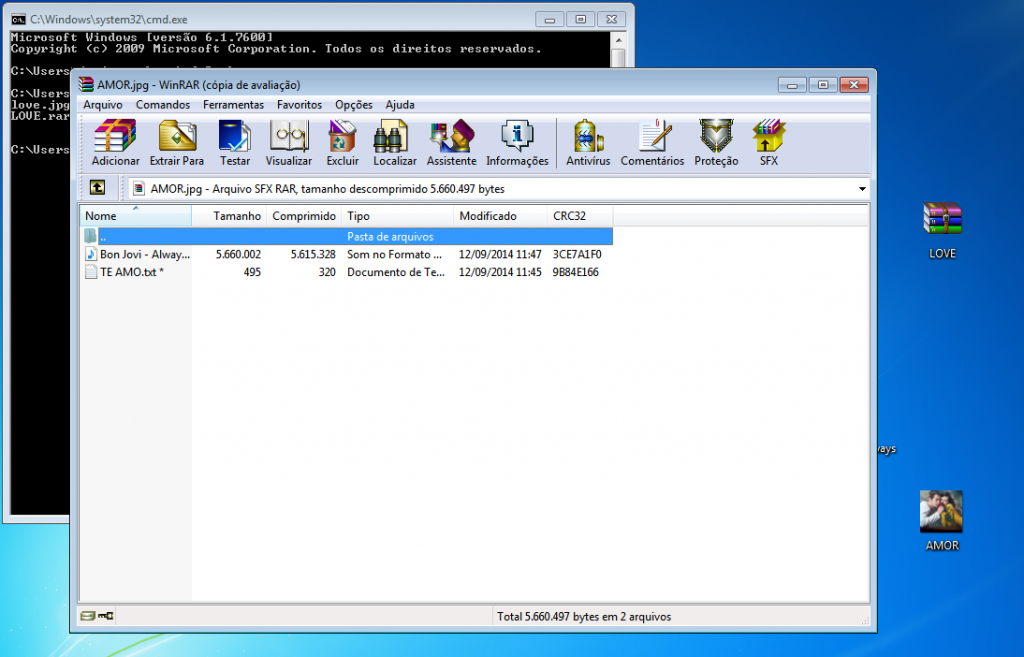Click the 495 size value
The height and width of the screenshot is (657, 1024).
point(252,272)
